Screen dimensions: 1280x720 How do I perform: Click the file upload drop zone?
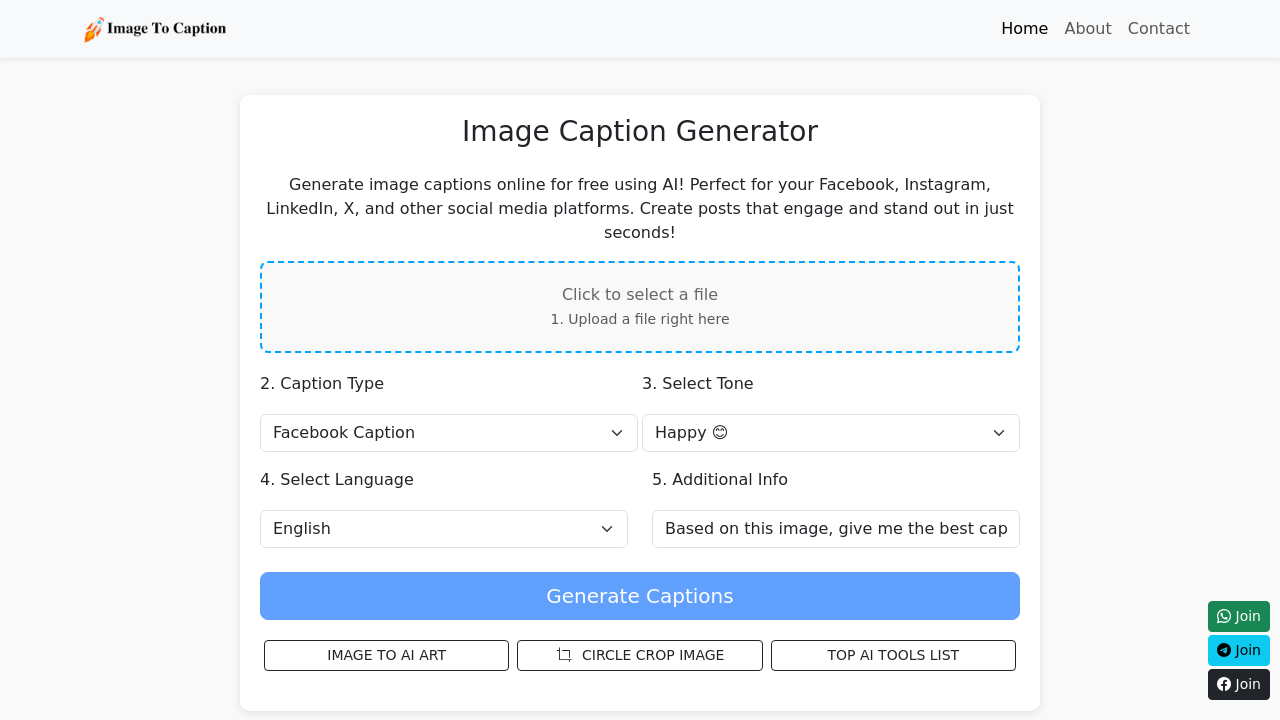(x=639, y=306)
